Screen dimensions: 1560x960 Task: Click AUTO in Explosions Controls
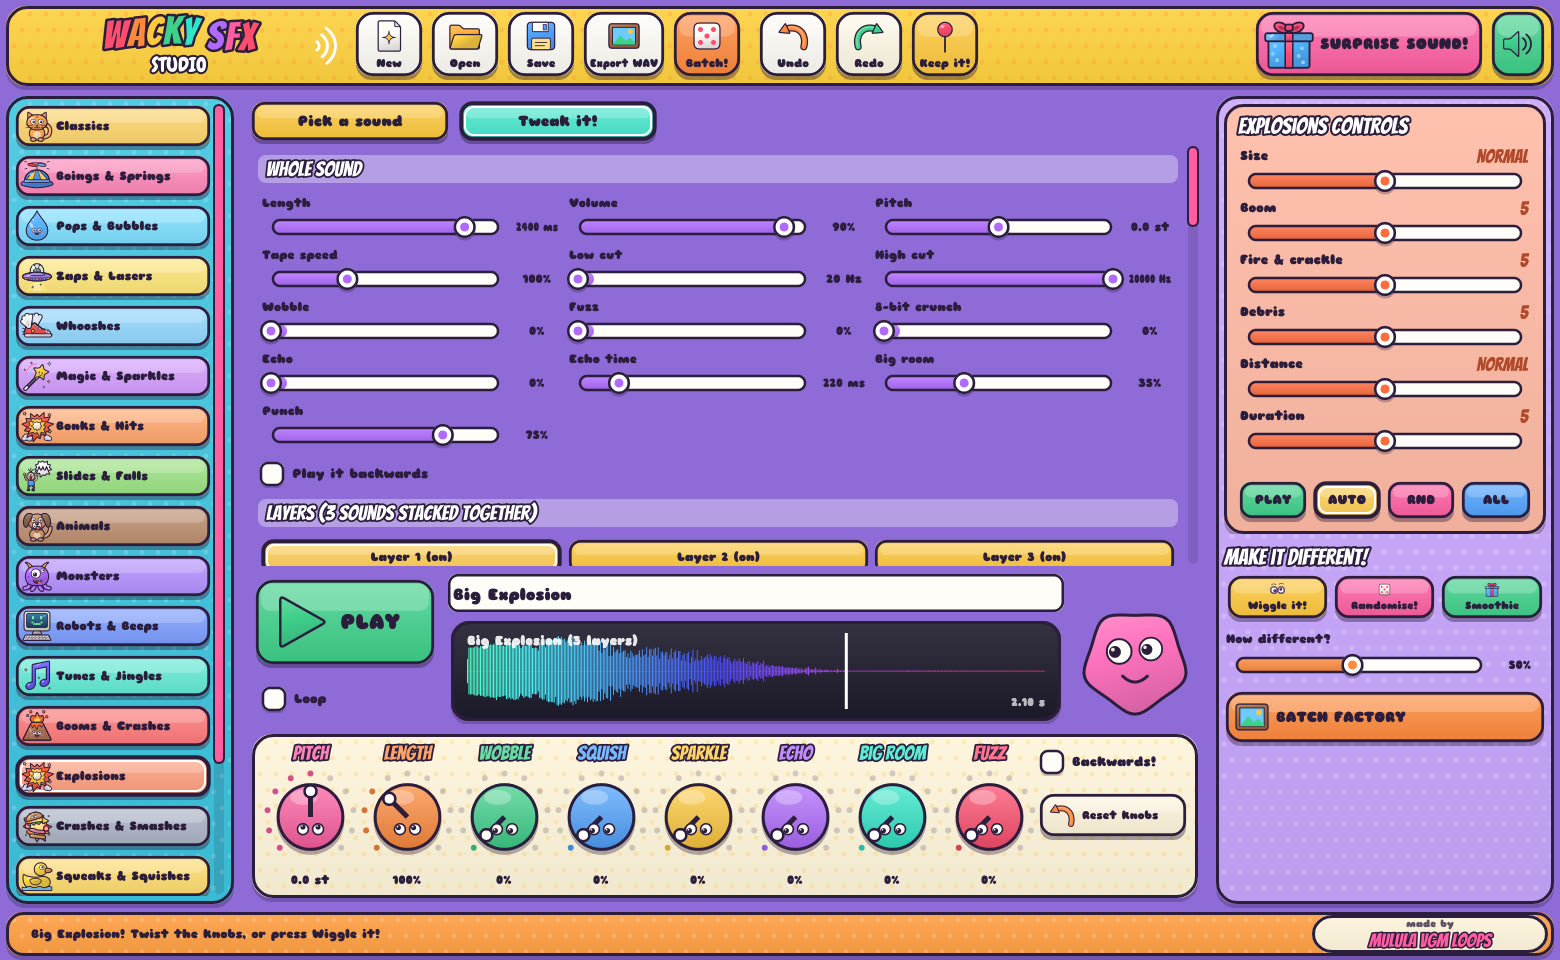(1347, 499)
